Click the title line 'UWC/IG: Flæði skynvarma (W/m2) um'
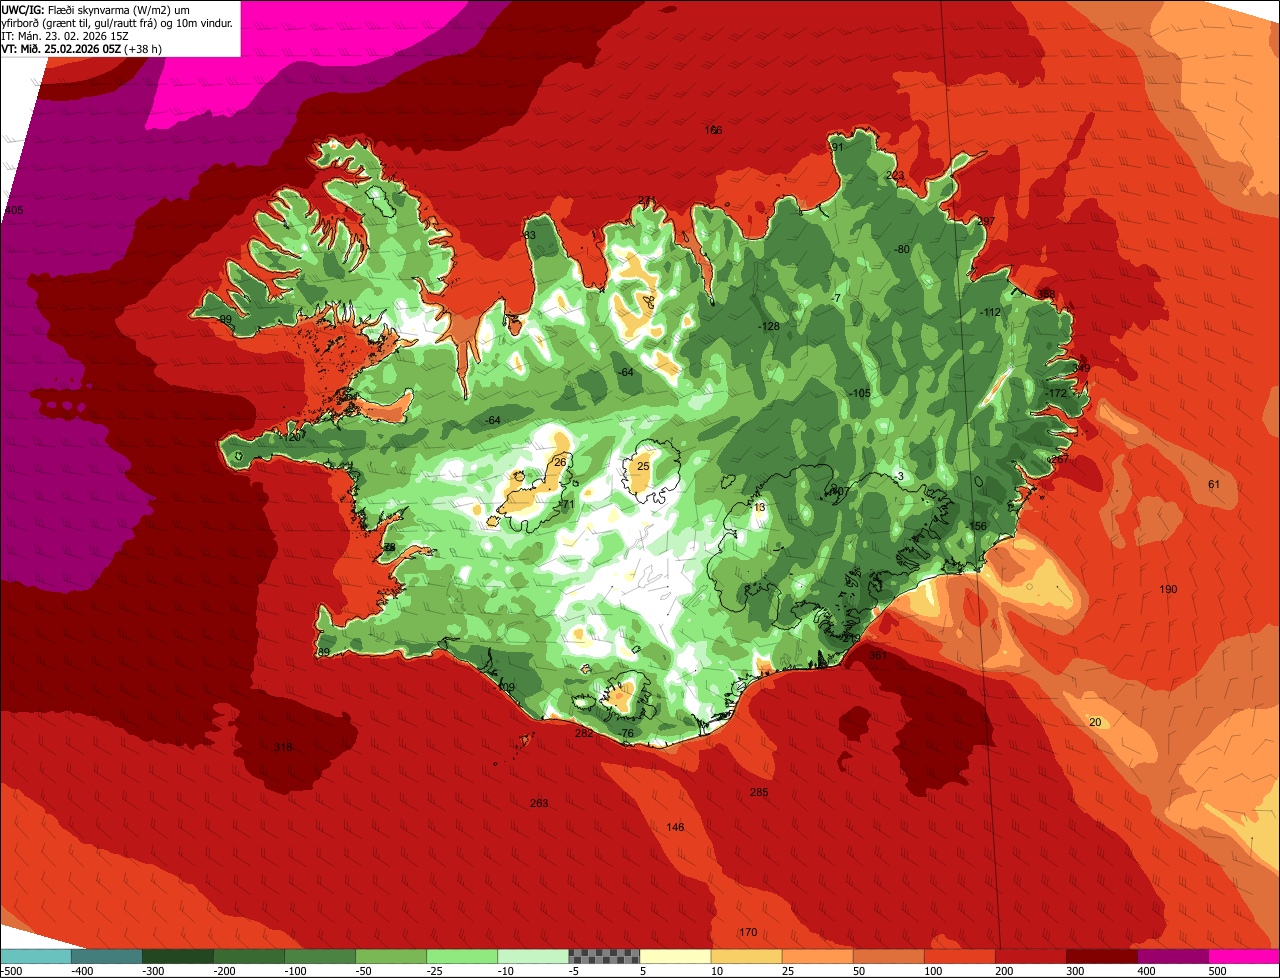 coord(96,9)
